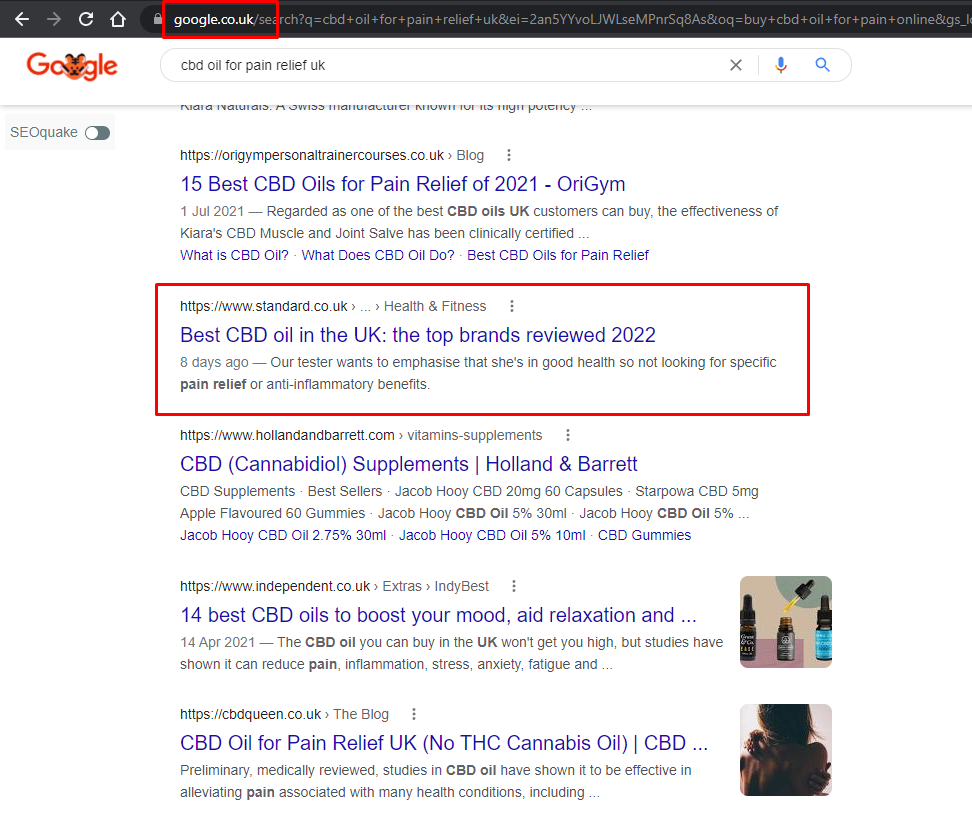Click the blue search magnifier icon
The image size is (972, 823).
click(822, 64)
